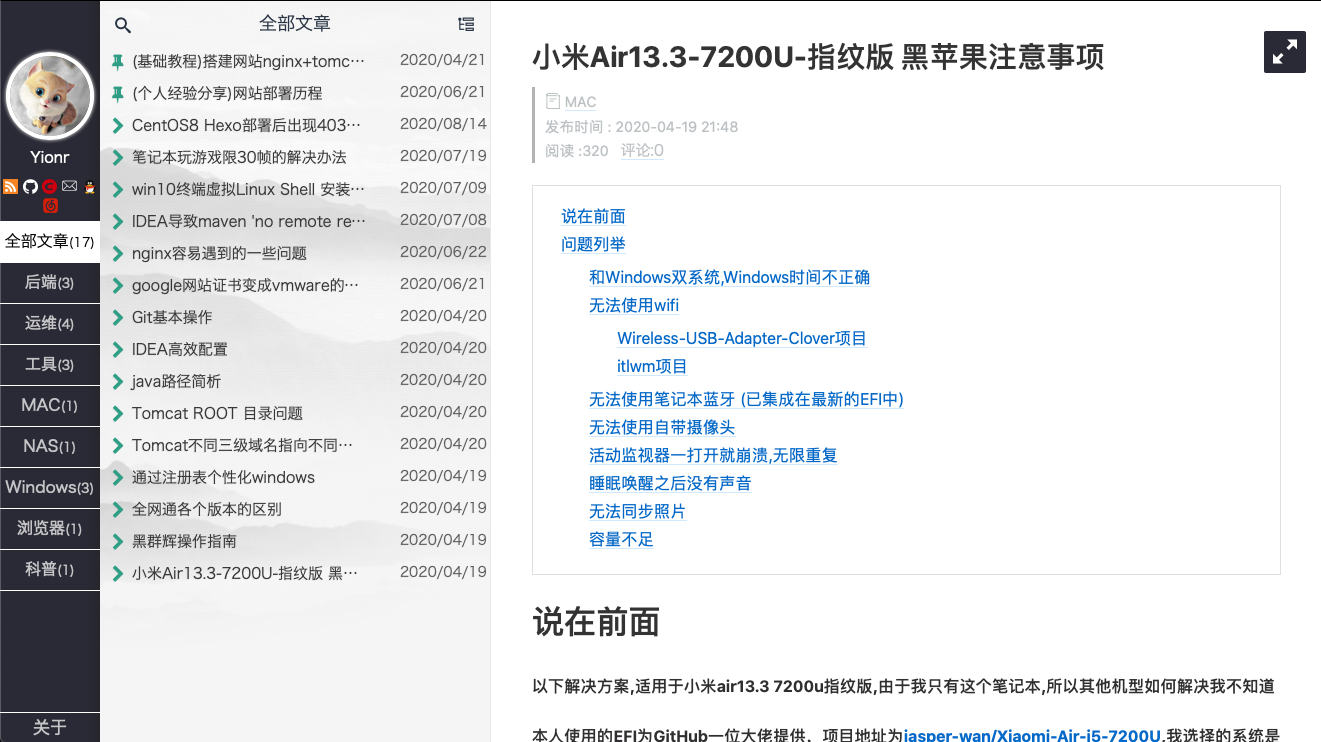Click the fullscreen expand arrows icon
This screenshot has width=1321, height=742.
(1285, 52)
